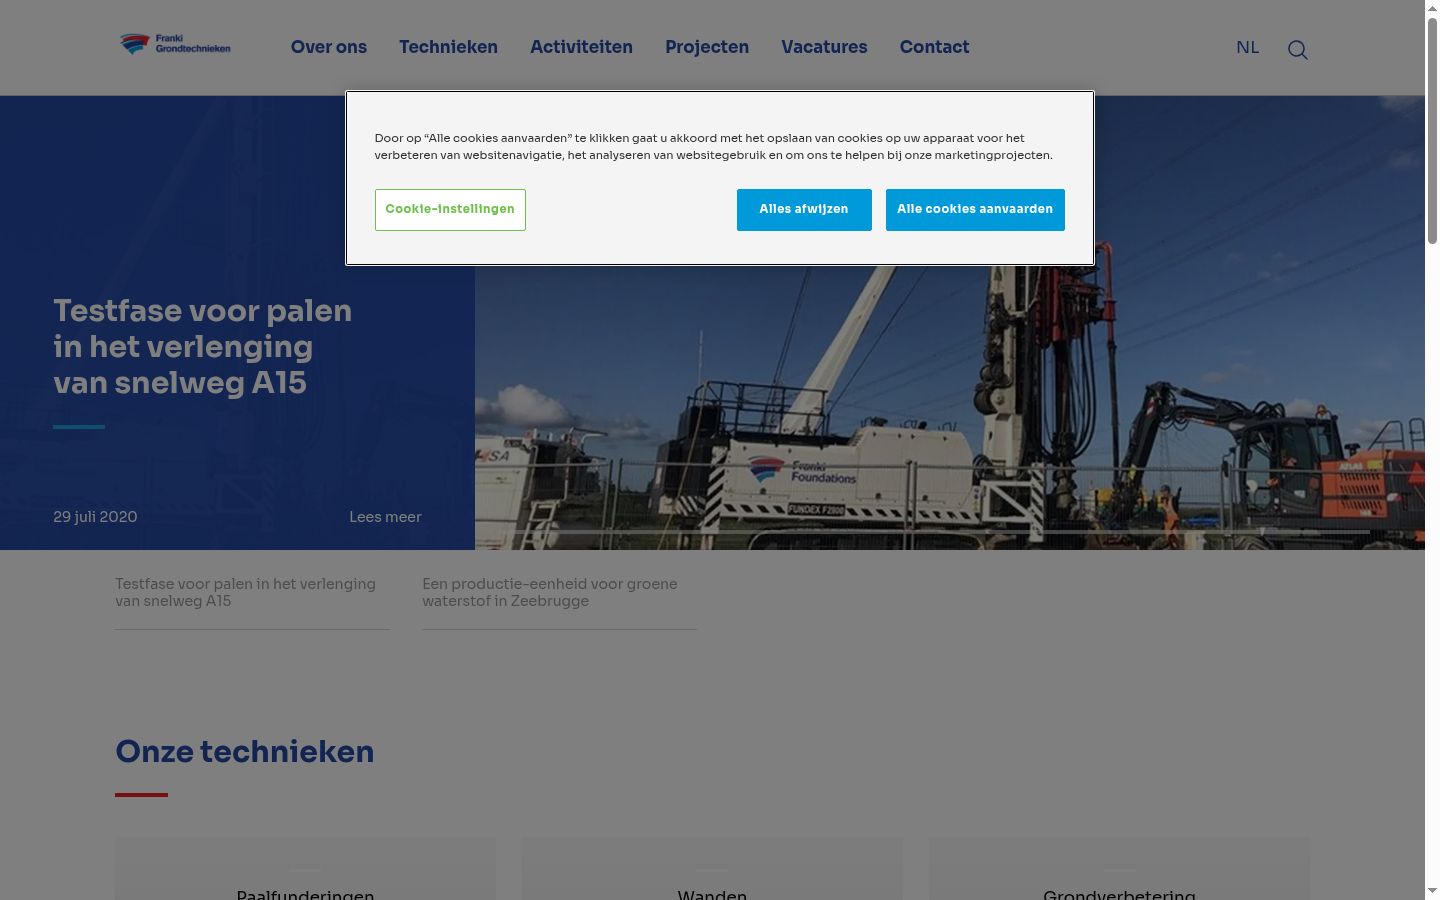Go to the Projecten page
The image size is (1440, 900).
pos(707,47)
